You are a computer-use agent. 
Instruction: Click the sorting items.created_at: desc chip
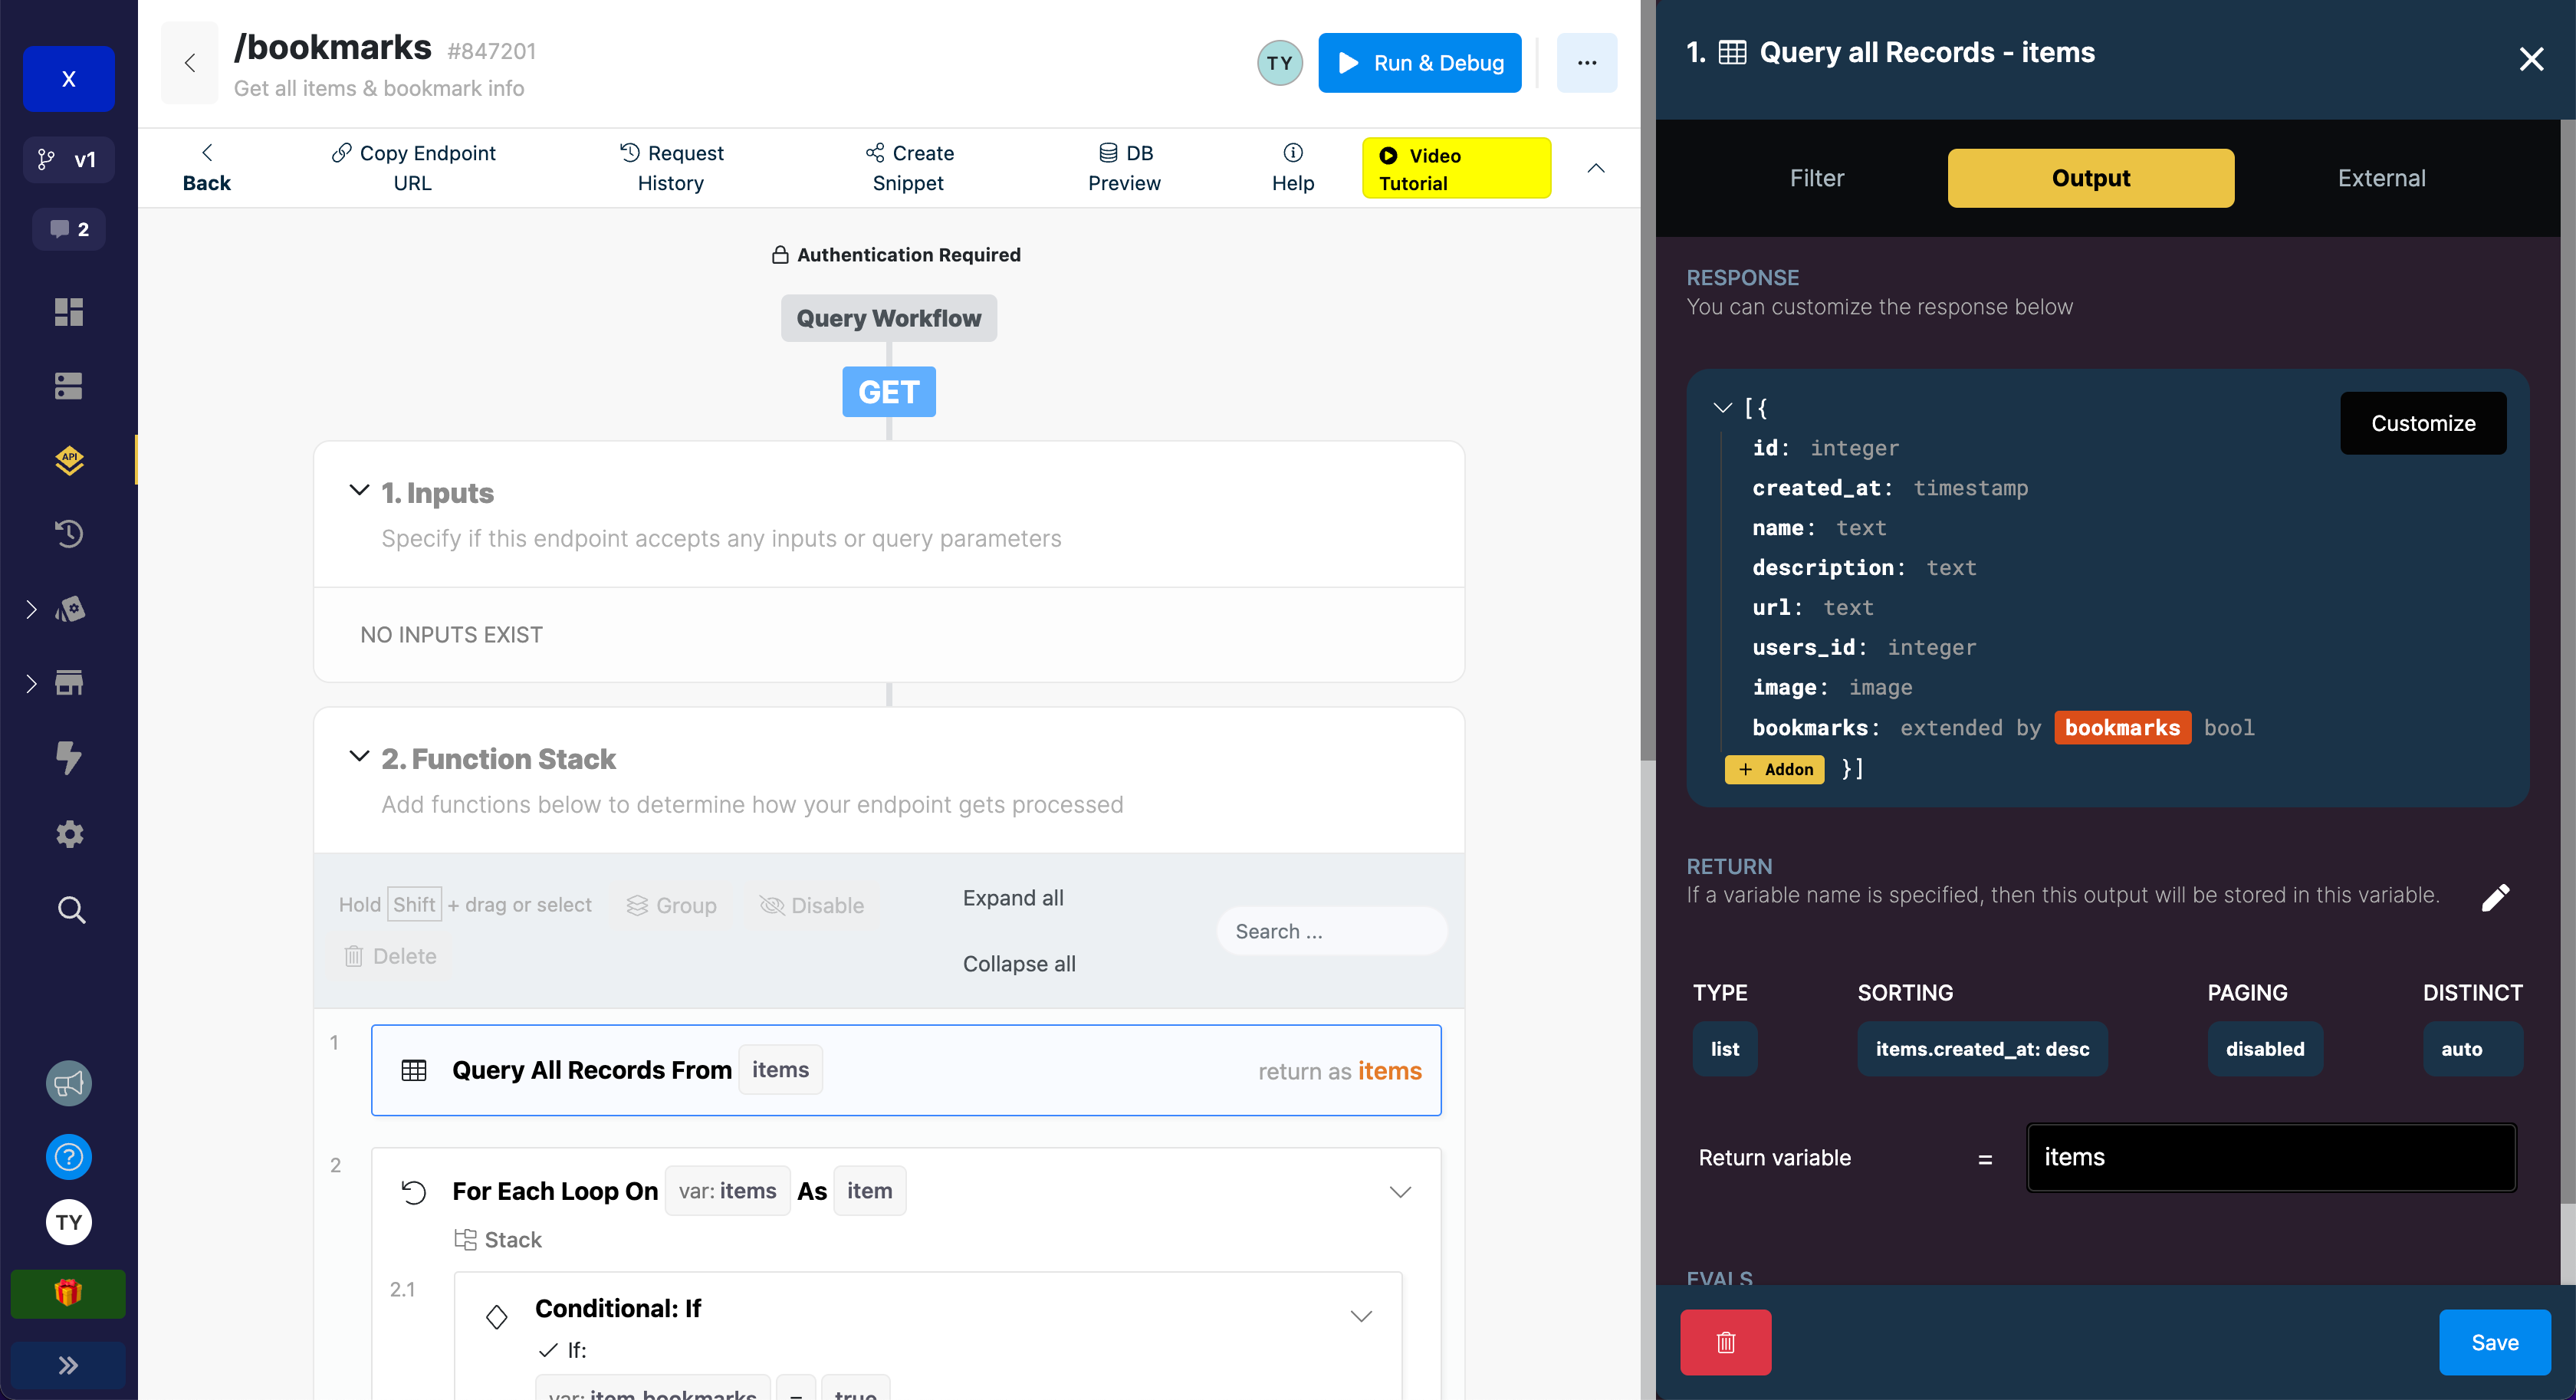[1982, 1049]
